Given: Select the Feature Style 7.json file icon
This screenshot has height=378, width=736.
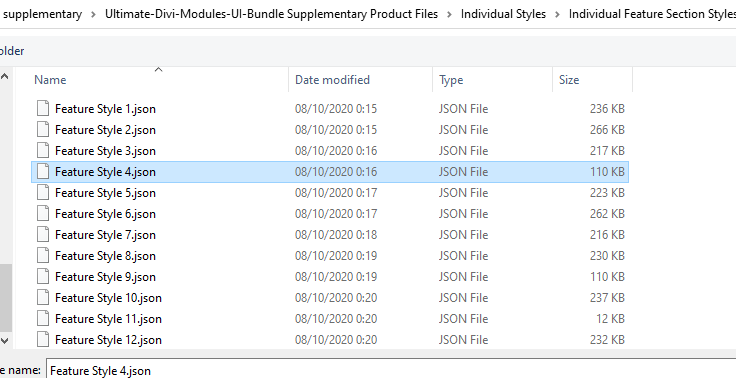Looking at the screenshot, I should coord(43,235).
